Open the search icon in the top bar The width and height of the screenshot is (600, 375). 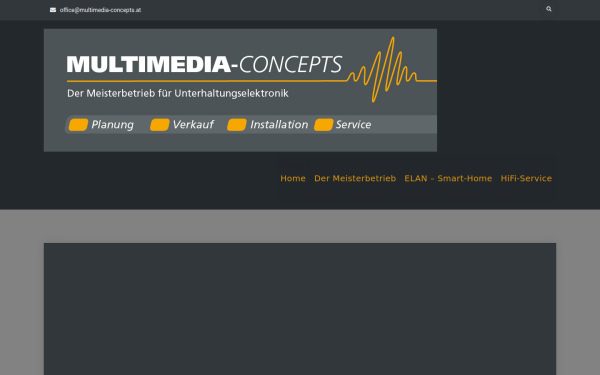pyautogui.click(x=549, y=9)
